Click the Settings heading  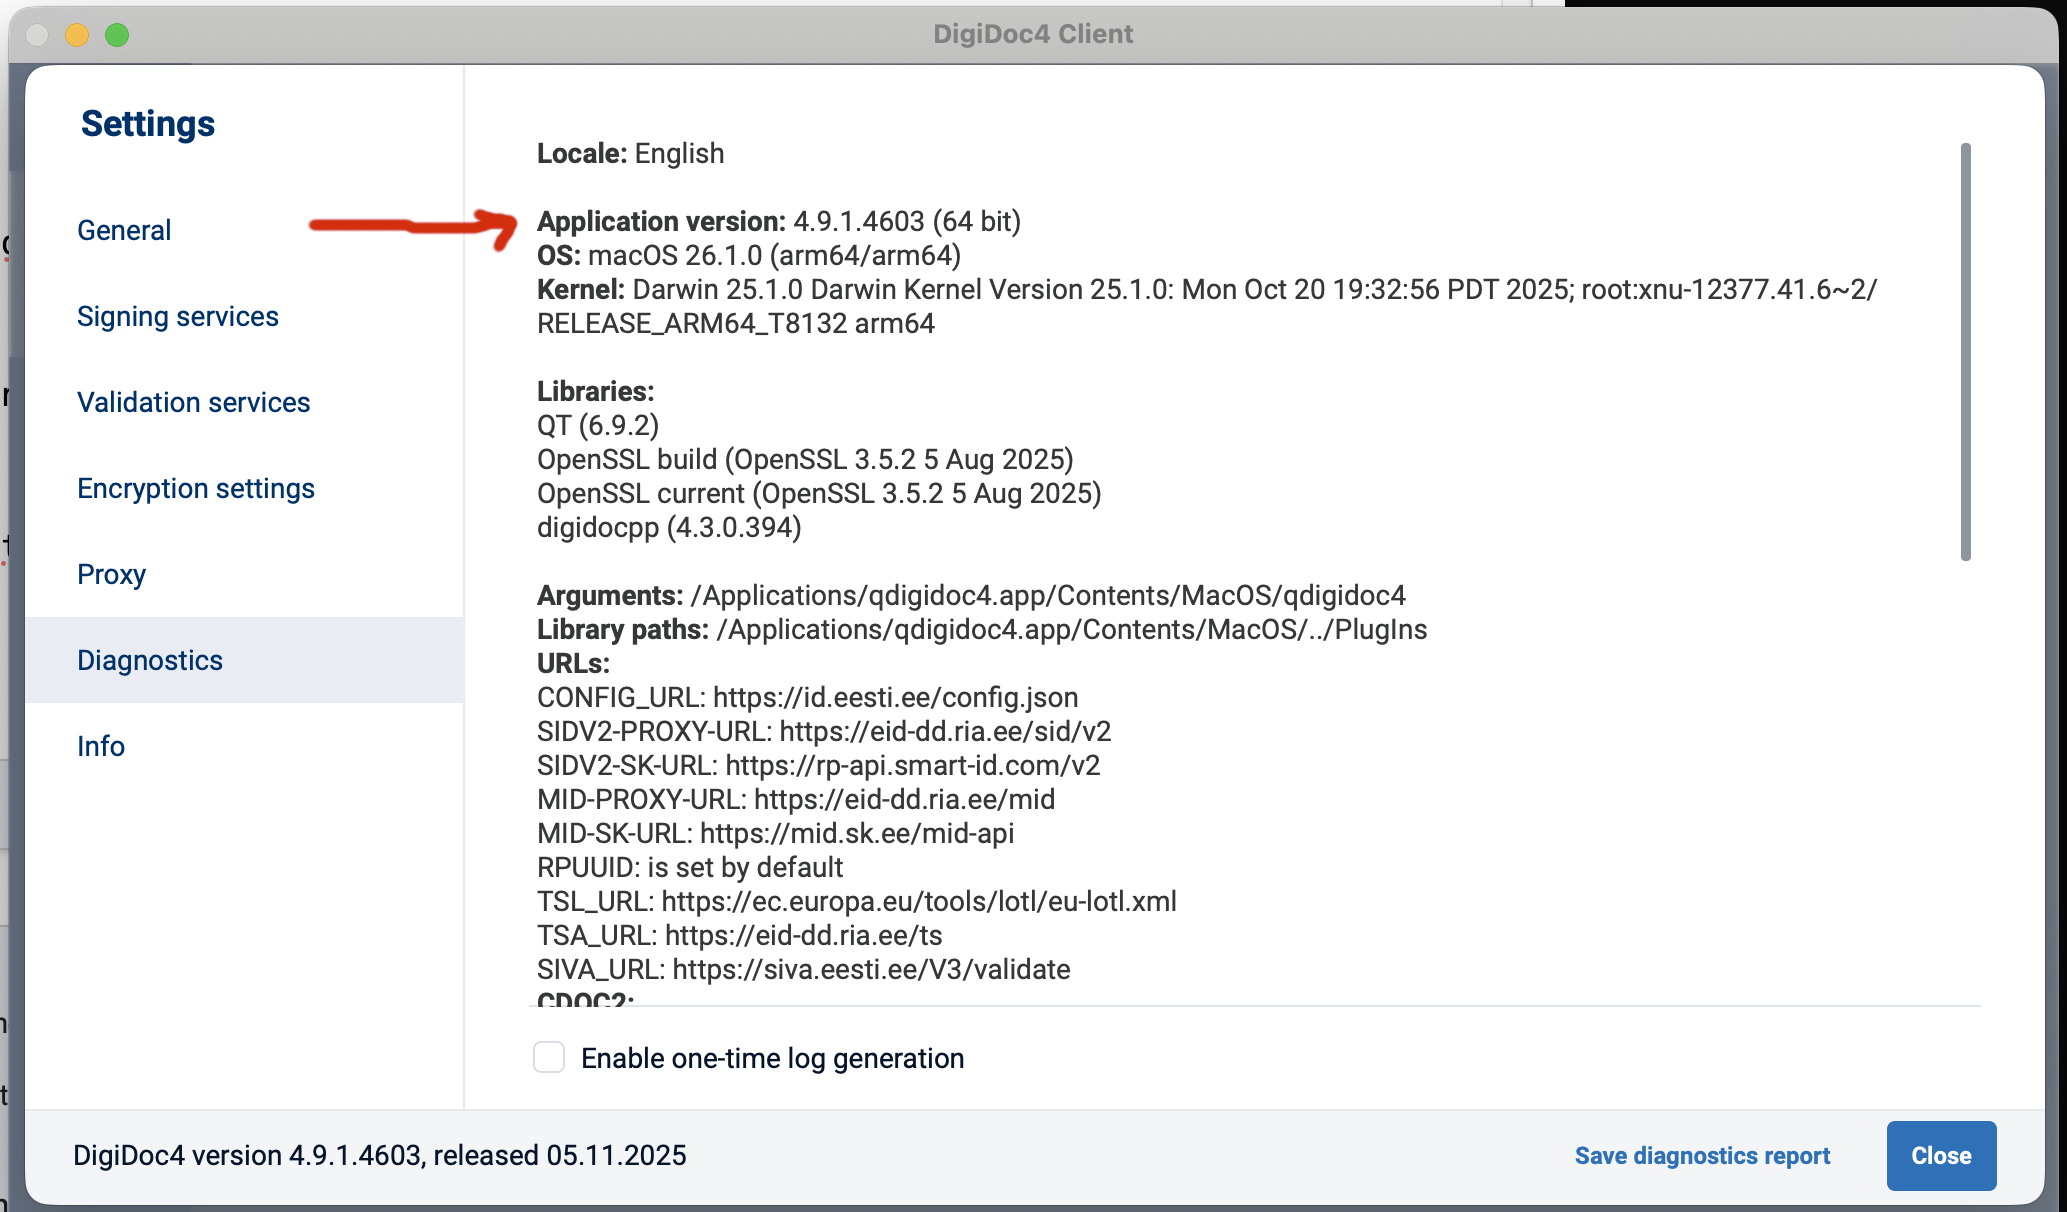point(148,124)
